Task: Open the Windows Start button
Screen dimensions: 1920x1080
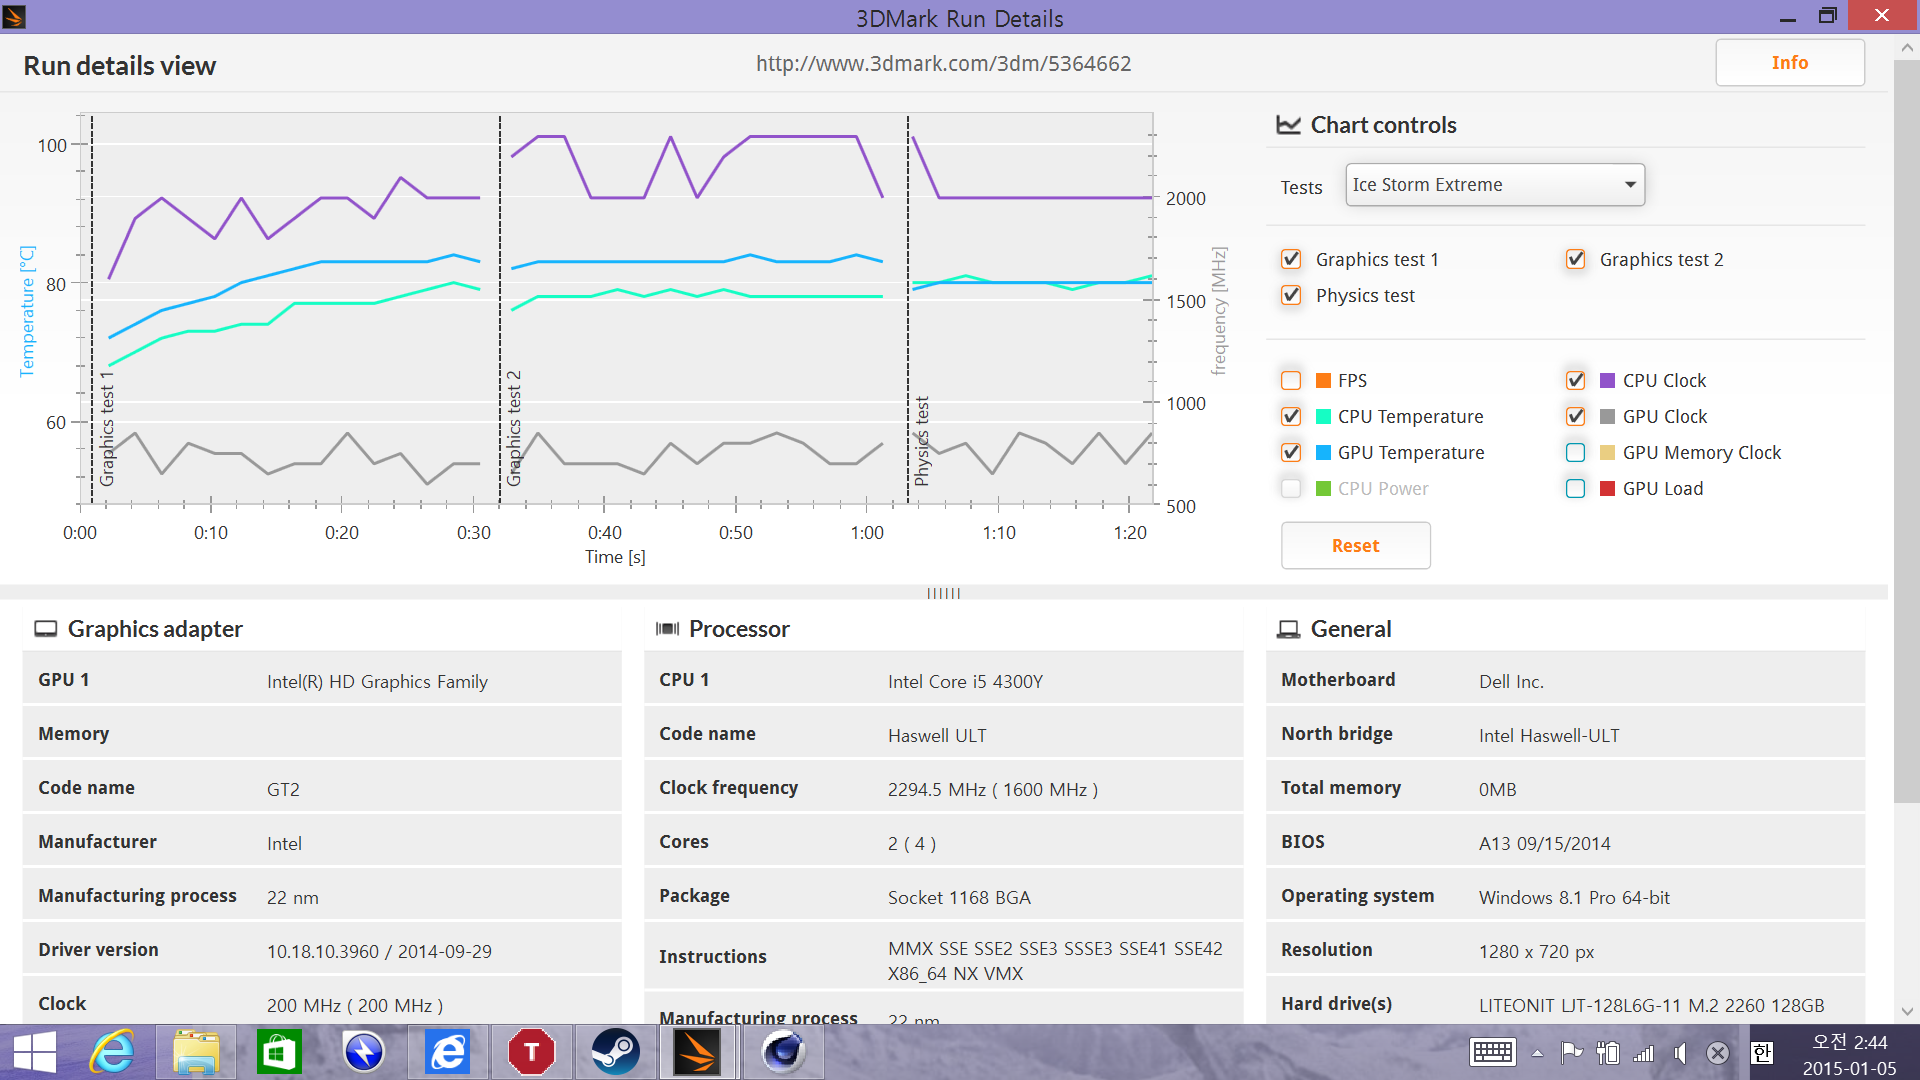Action: tap(35, 1052)
